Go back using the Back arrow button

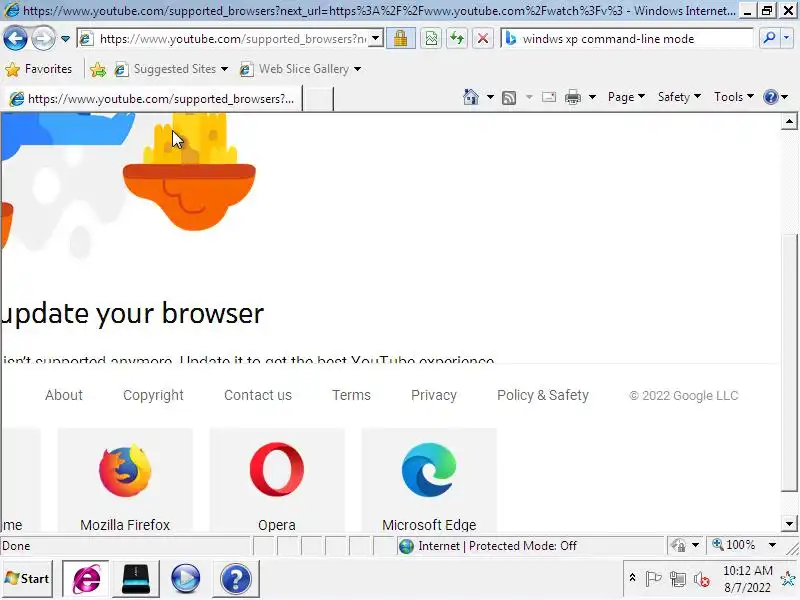(15, 39)
